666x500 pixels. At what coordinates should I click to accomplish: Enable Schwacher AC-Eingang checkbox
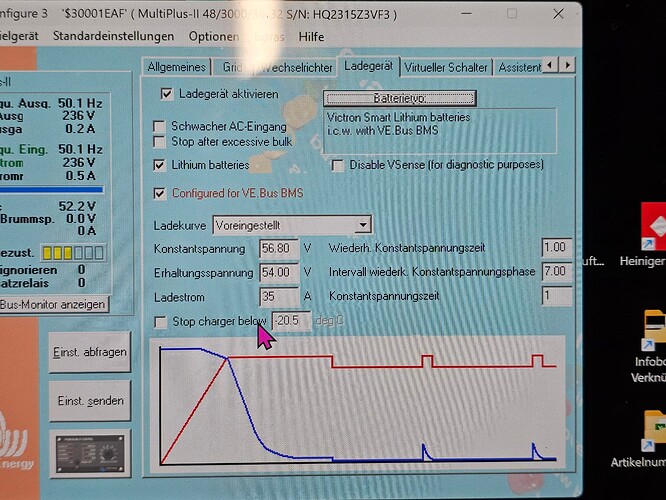(159, 127)
